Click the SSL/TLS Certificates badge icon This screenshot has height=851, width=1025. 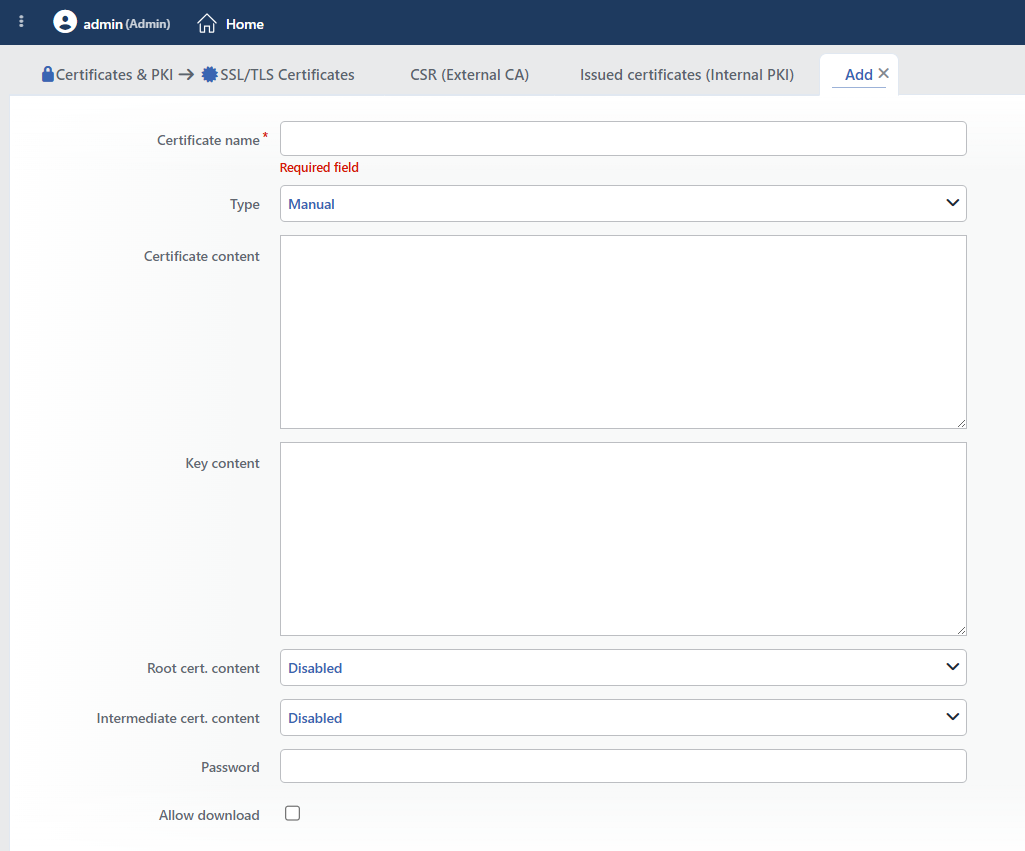point(209,75)
